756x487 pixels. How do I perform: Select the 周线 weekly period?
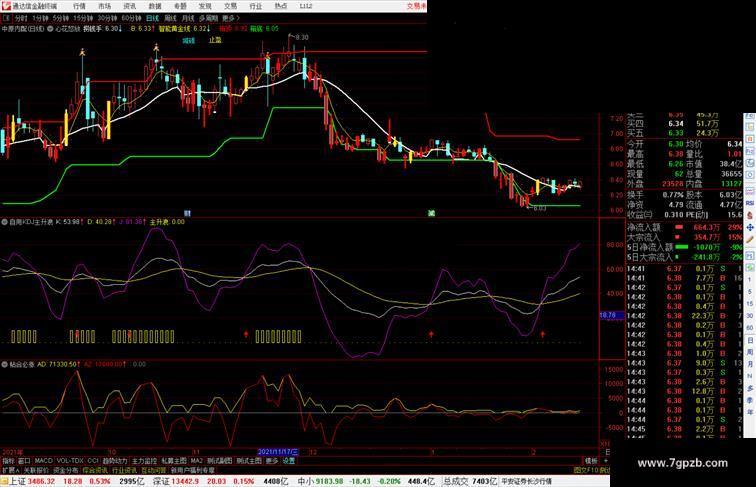coord(170,18)
